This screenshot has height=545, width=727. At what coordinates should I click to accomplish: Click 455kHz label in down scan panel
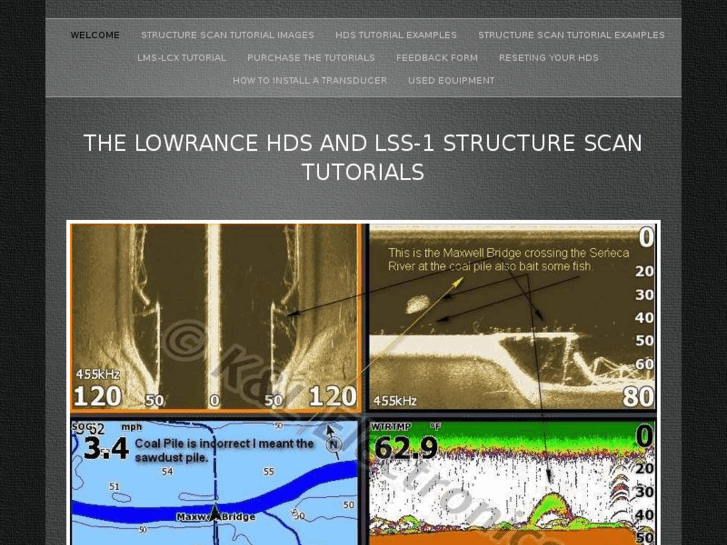click(x=395, y=401)
